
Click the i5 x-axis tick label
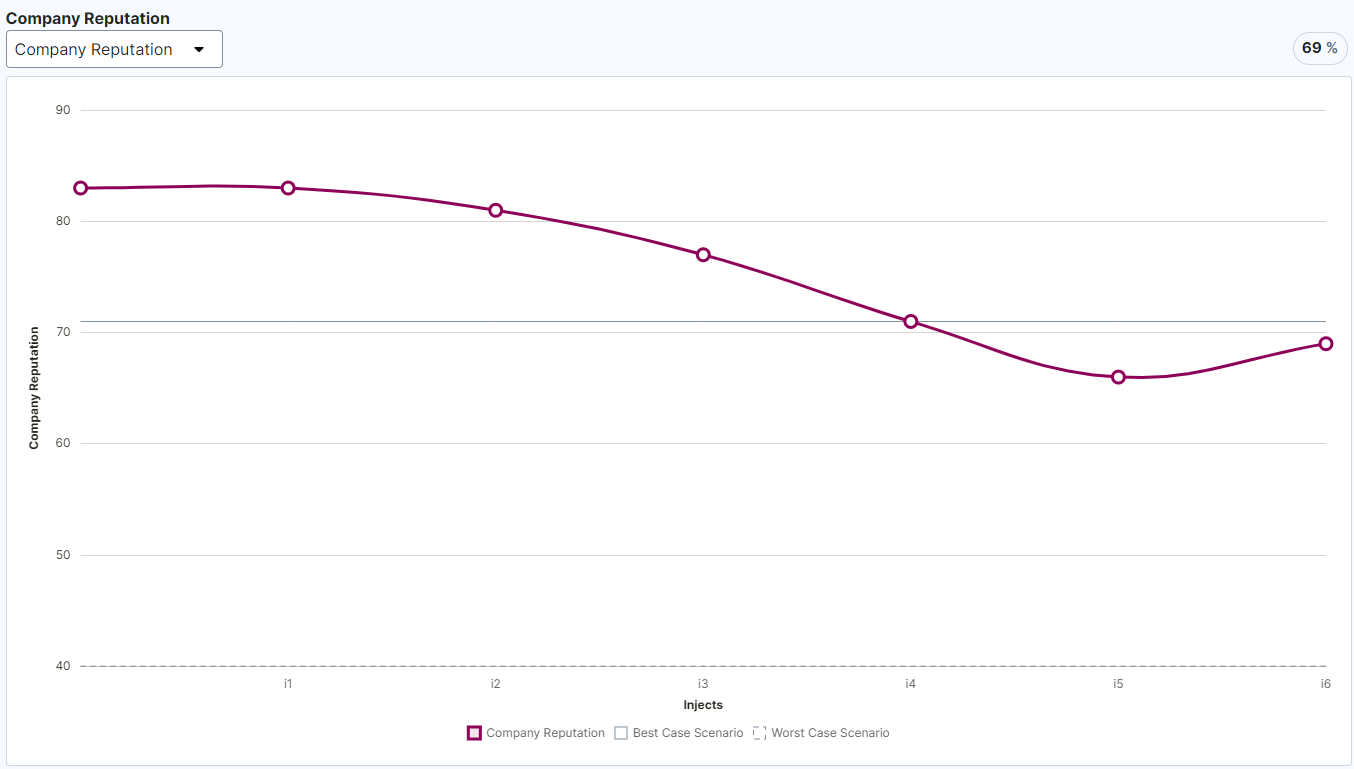pyautogui.click(x=1118, y=684)
